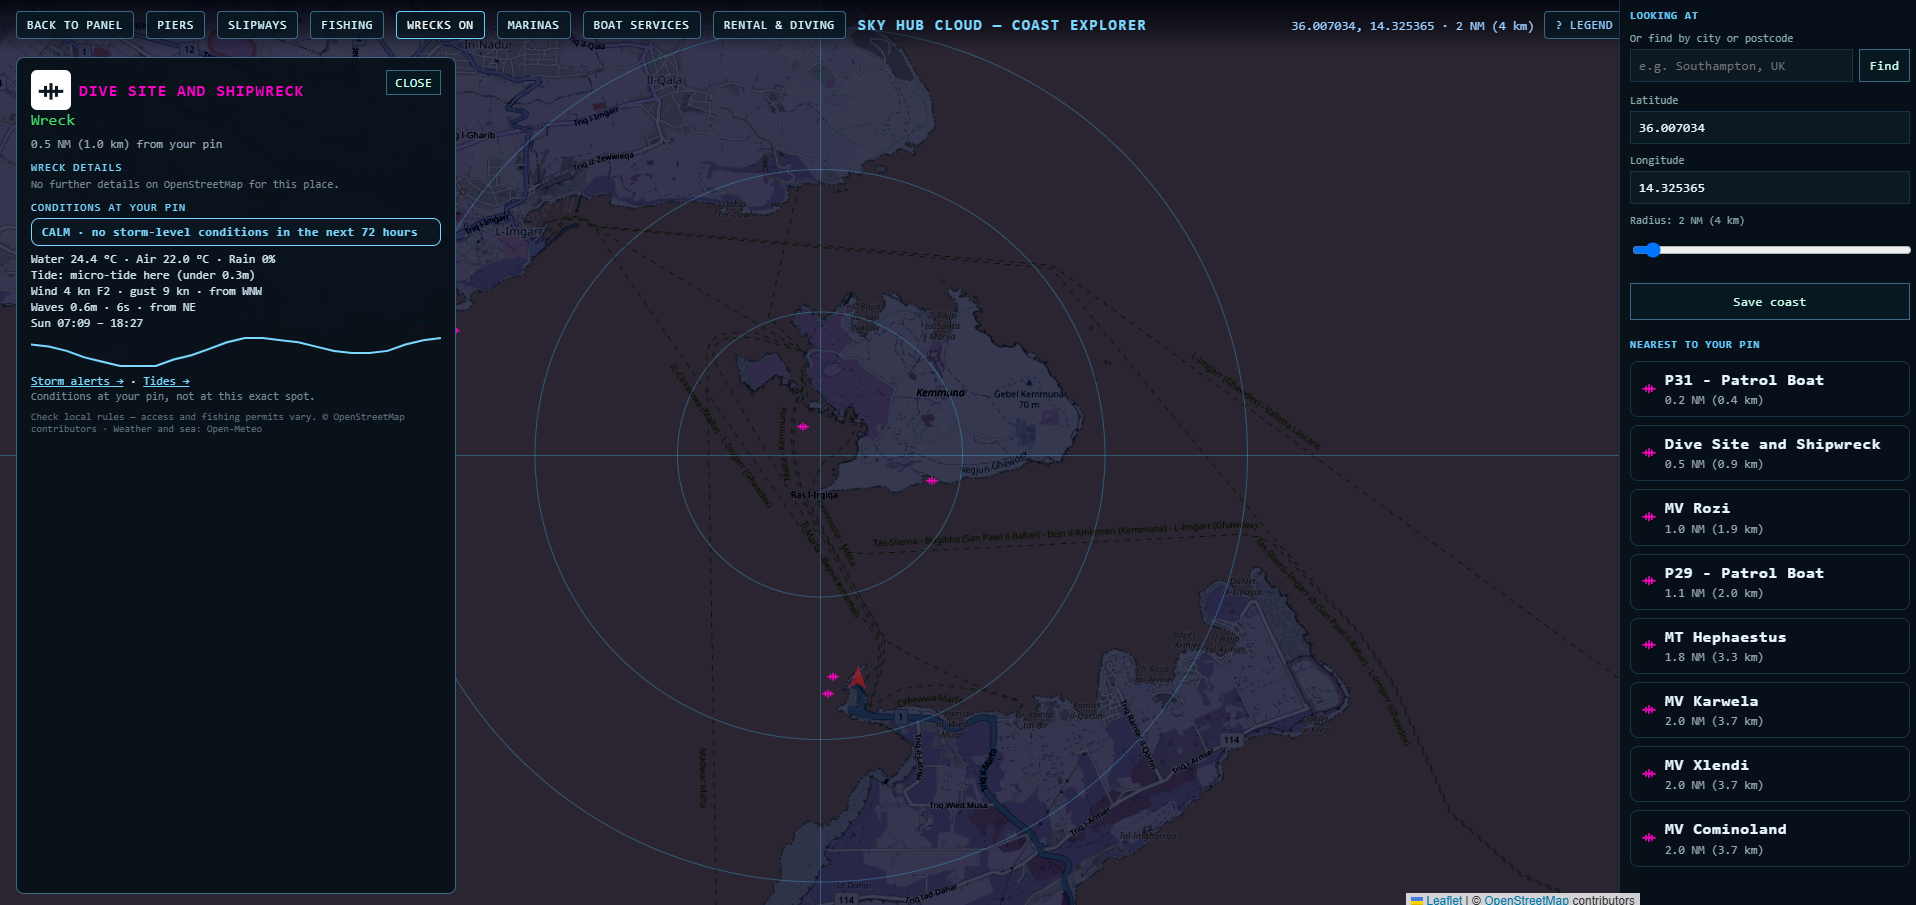Click the Find button
This screenshot has height=905, width=1916.
point(1884,66)
